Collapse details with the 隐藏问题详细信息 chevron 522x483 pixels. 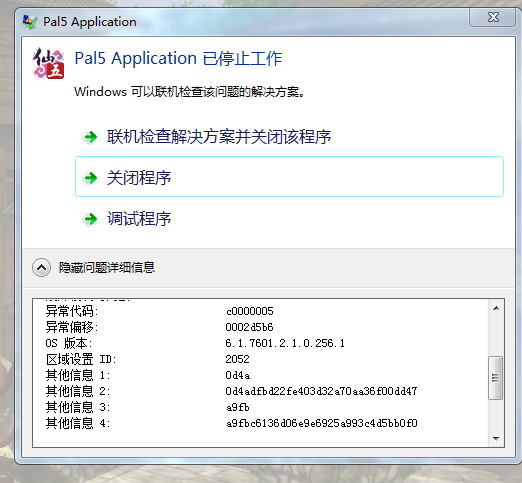coord(42,267)
